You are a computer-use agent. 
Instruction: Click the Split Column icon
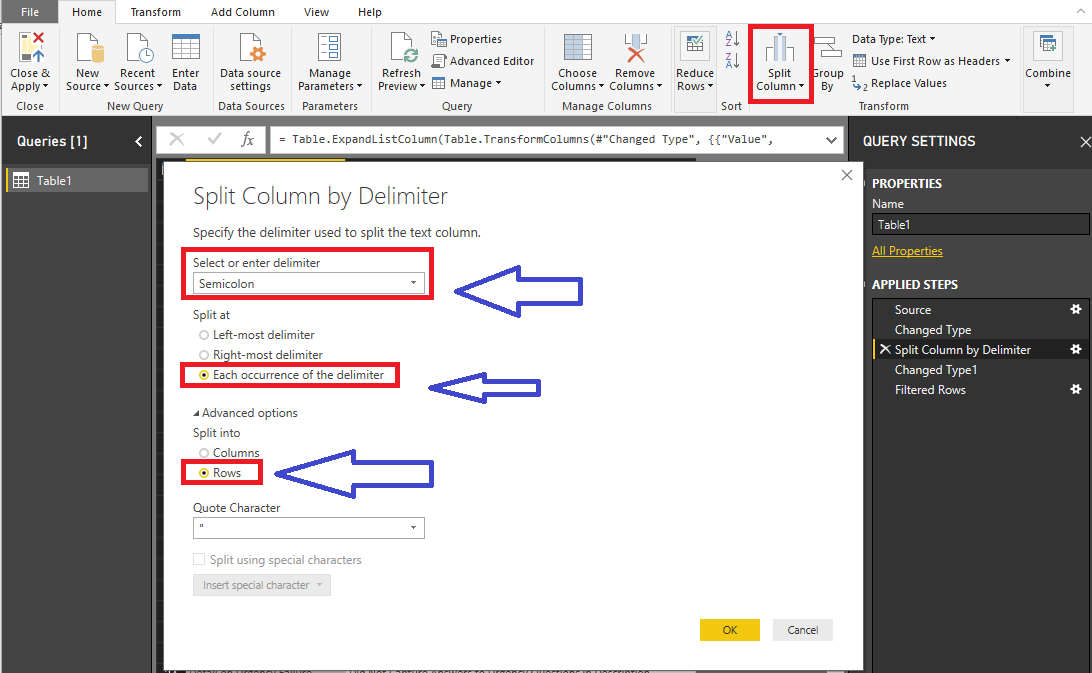click(780, 49)
